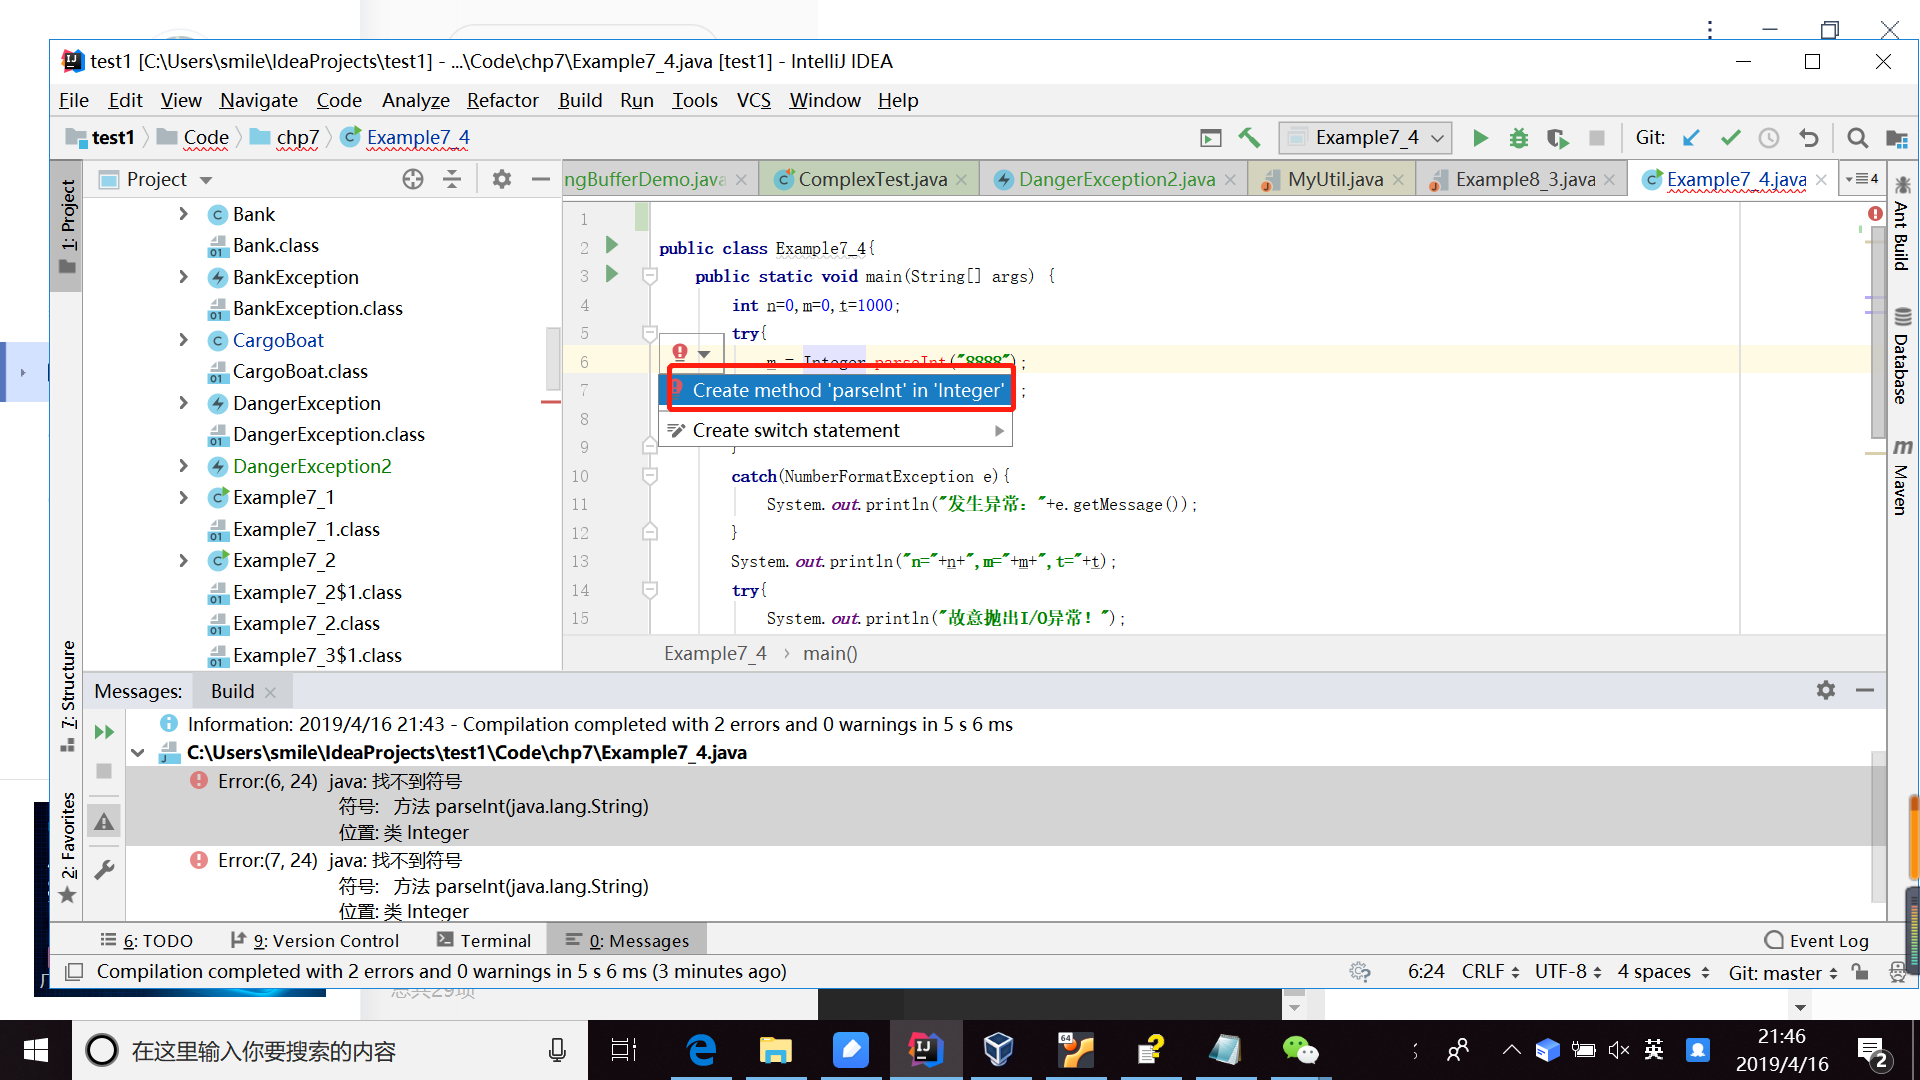Open Messages panel gear settings
The width and height of the screenshot is (1920, 1080).
tap(1826, 690)
